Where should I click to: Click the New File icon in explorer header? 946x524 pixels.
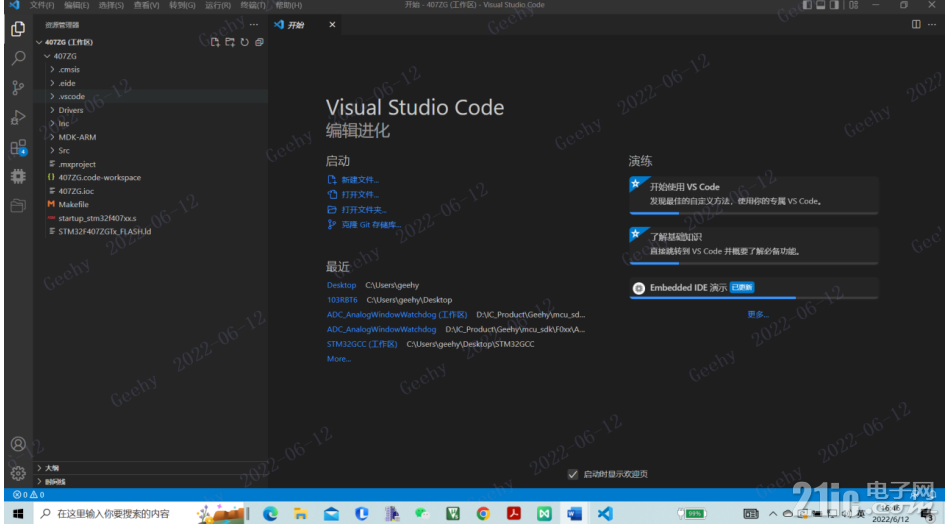(215, 42)
